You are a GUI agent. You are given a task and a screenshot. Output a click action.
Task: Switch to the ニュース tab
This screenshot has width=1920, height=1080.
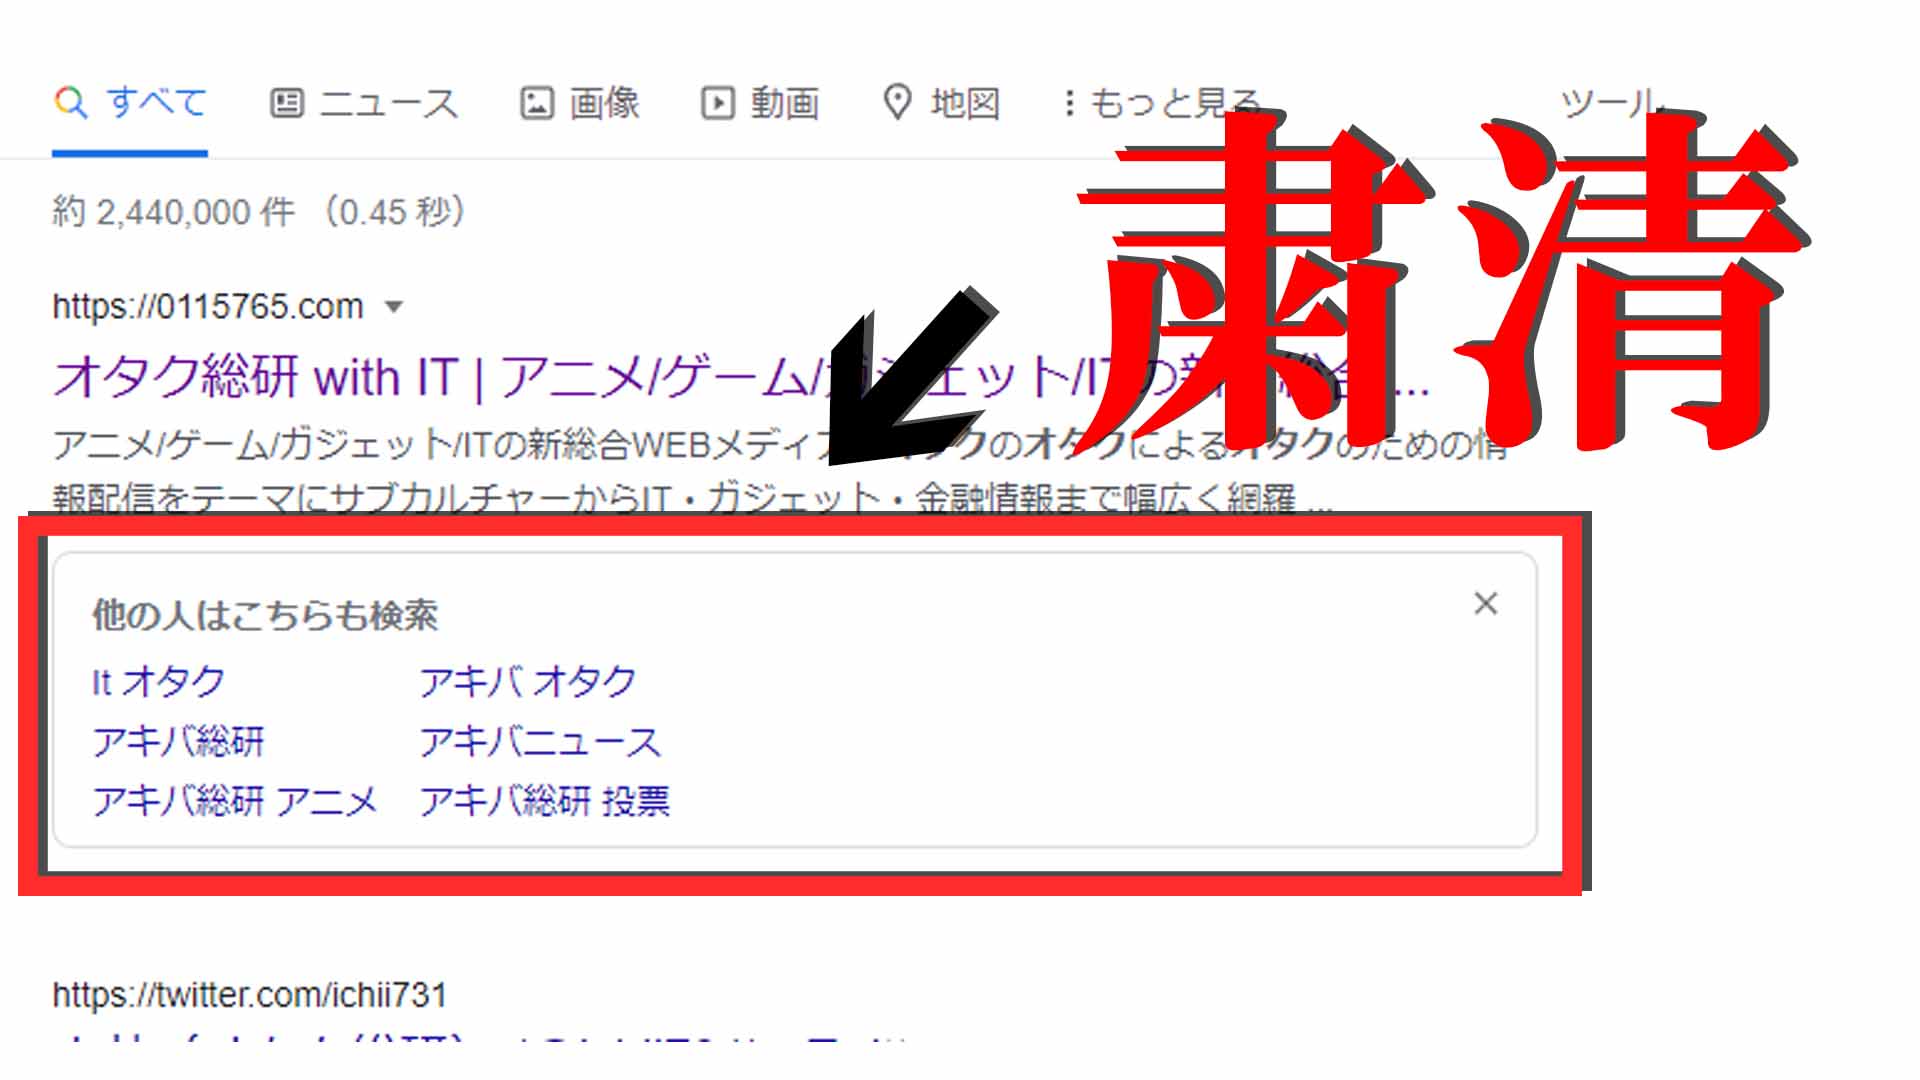(364, 103)
